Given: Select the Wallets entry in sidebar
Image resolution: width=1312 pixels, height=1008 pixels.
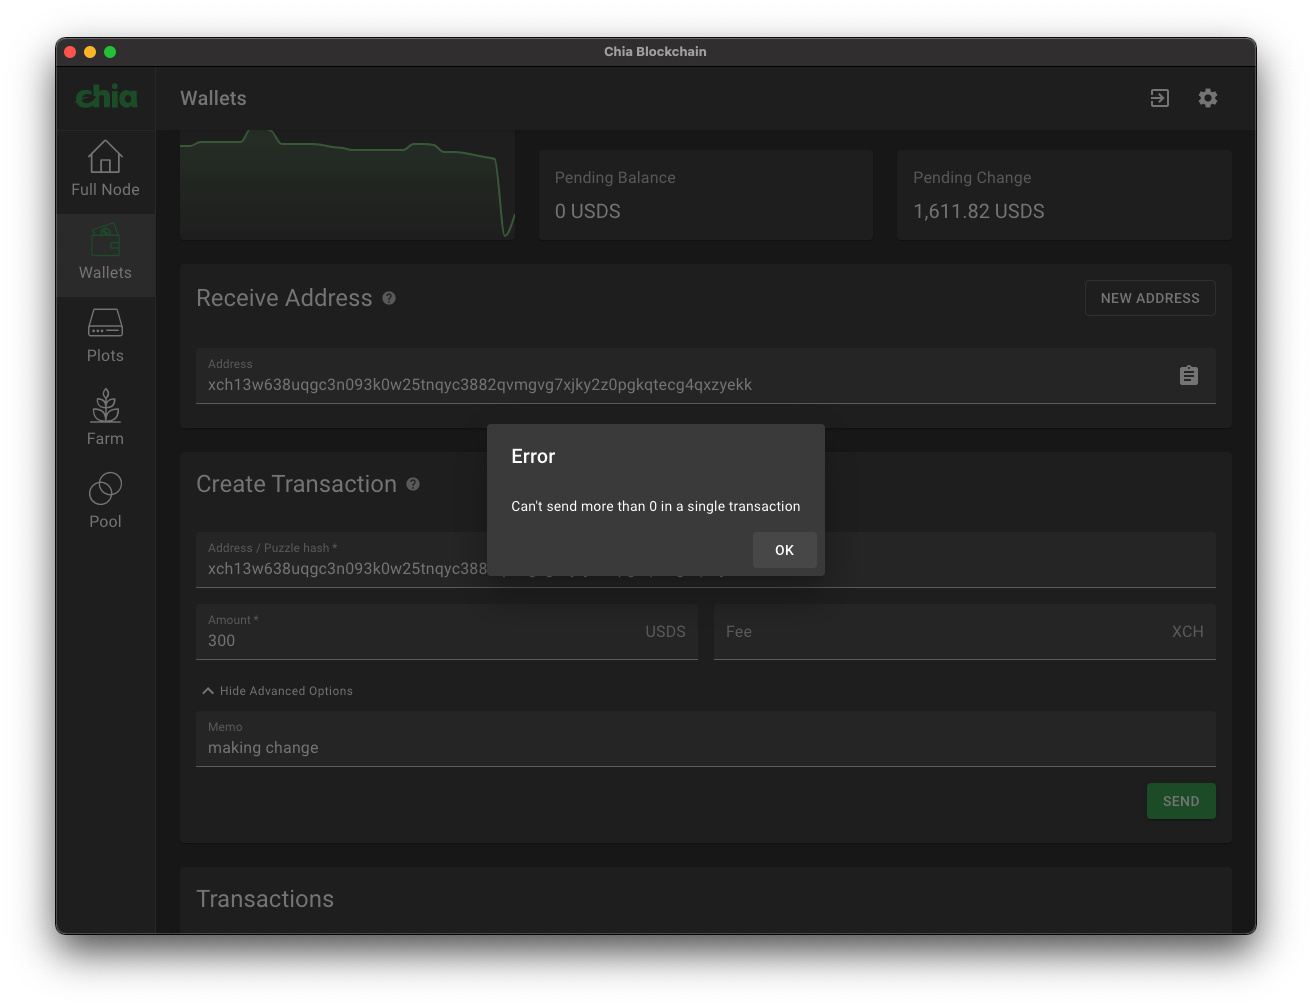Looking at the screenshot, I should [105, 255].
